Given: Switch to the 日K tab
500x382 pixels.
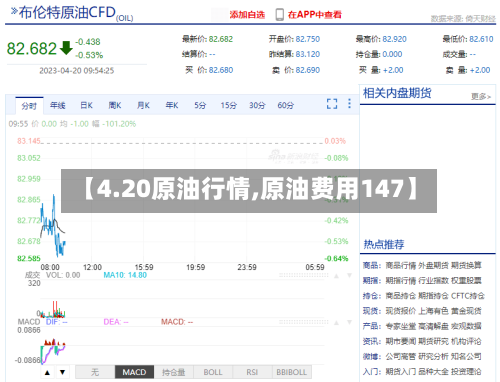Looking at the screenshot, I should (x=86, y=106).
